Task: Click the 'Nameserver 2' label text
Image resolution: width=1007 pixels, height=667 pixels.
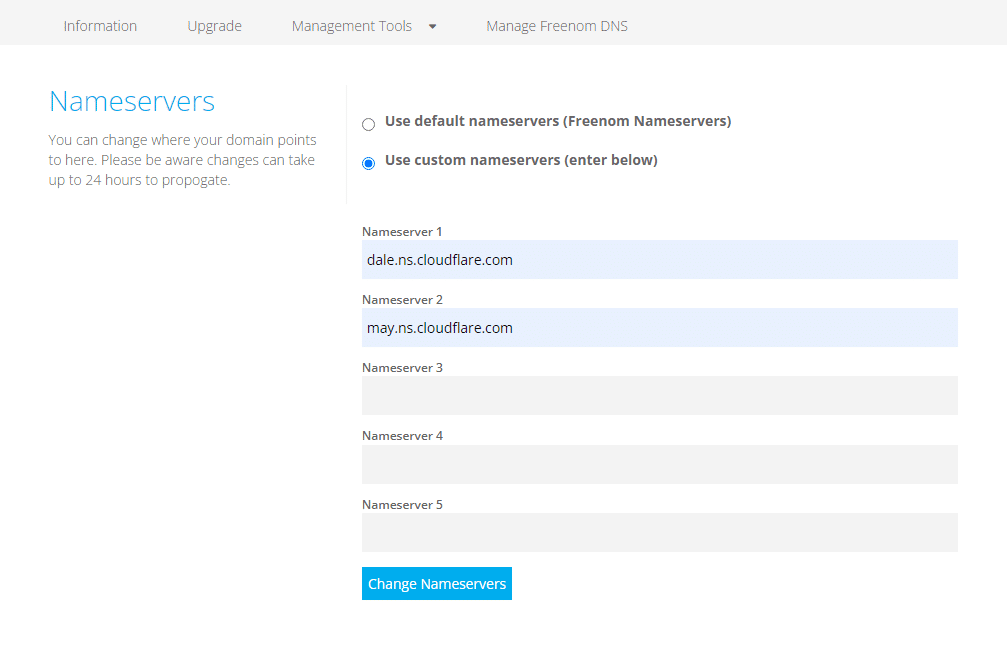Action: click(402, 300)
